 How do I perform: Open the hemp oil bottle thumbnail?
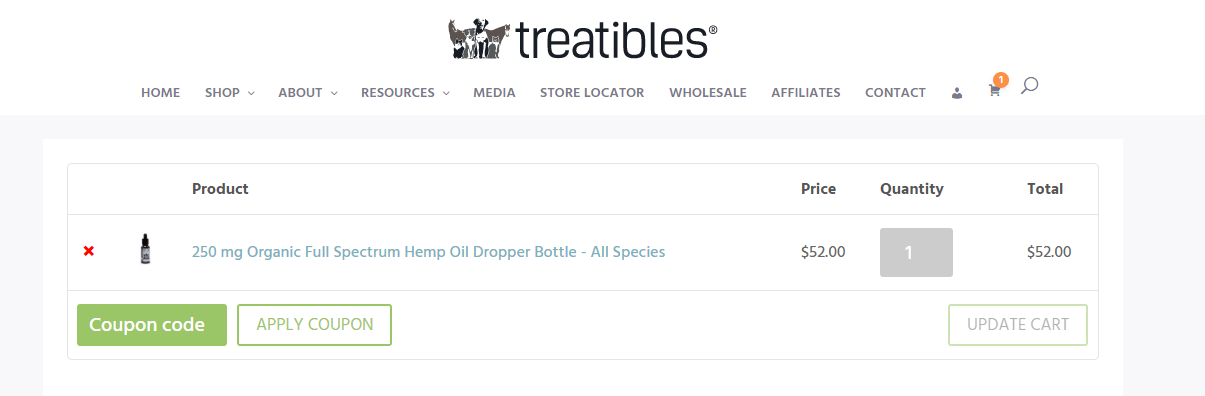click(x=146, y=249)
